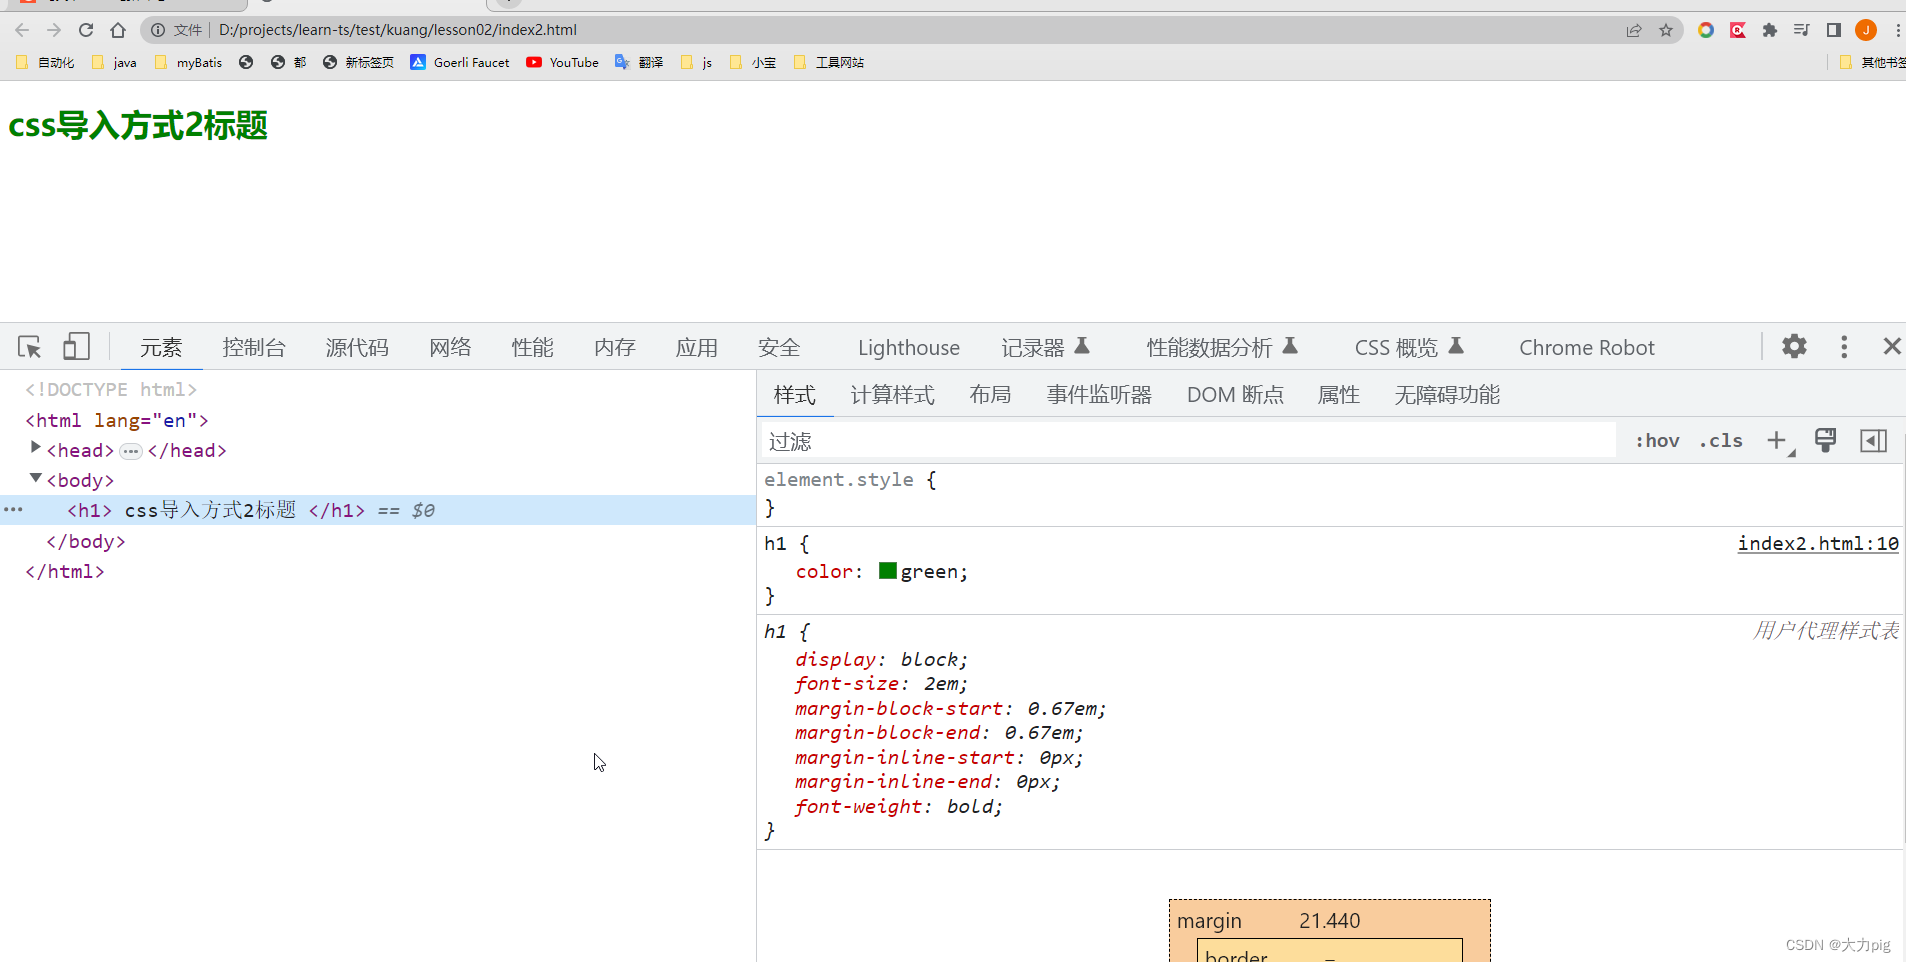1906x962 pixels.
Task: Collapse the body element node
Action: click(x=36, y=478)
